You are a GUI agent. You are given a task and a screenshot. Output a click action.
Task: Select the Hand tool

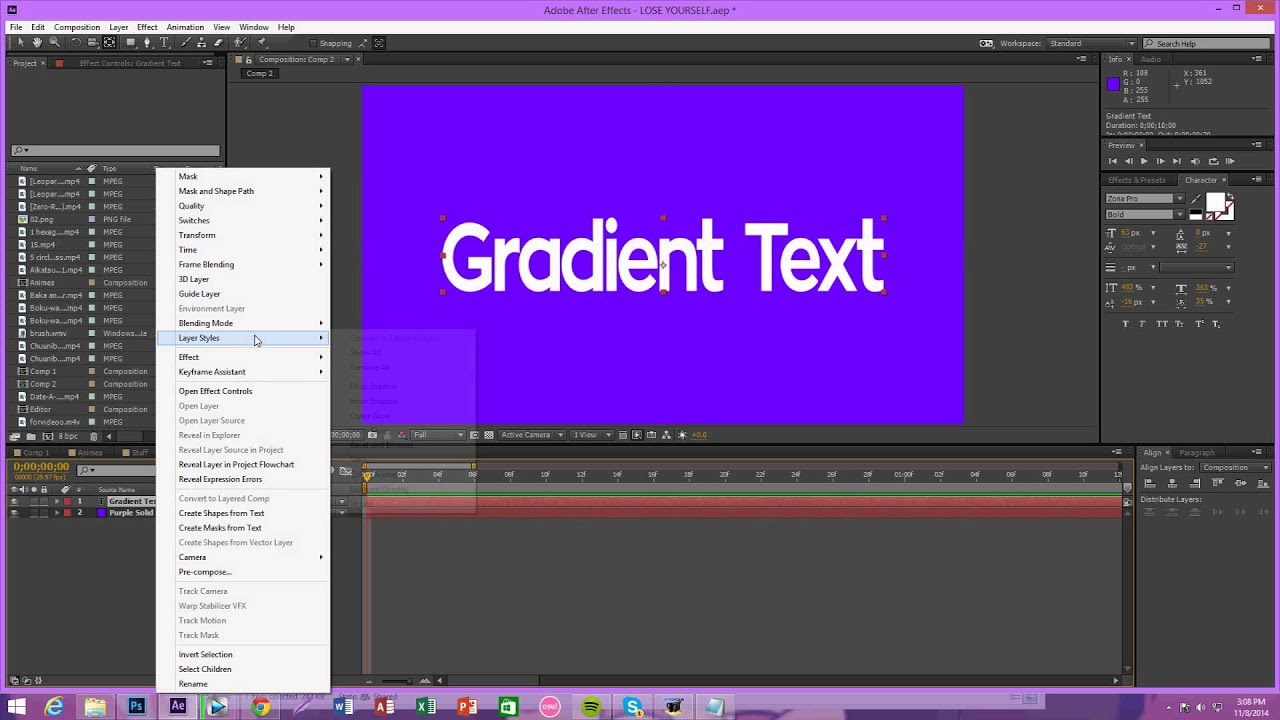pos(37,42)
